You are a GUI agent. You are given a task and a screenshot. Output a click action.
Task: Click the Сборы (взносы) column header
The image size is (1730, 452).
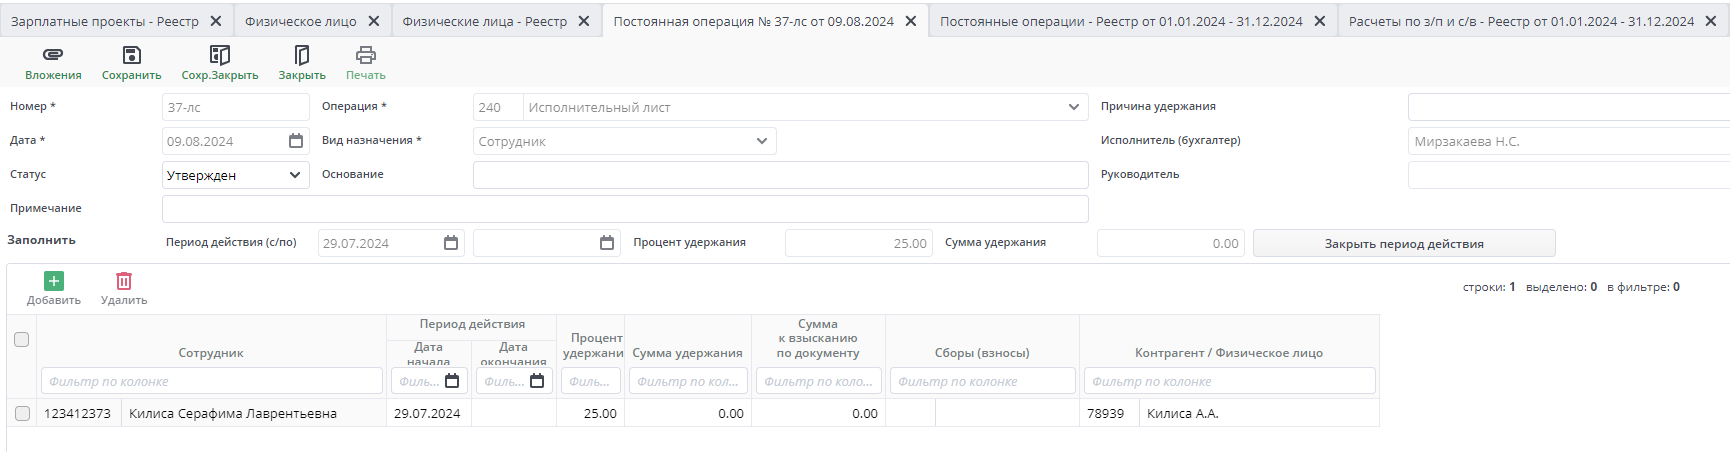982,353
